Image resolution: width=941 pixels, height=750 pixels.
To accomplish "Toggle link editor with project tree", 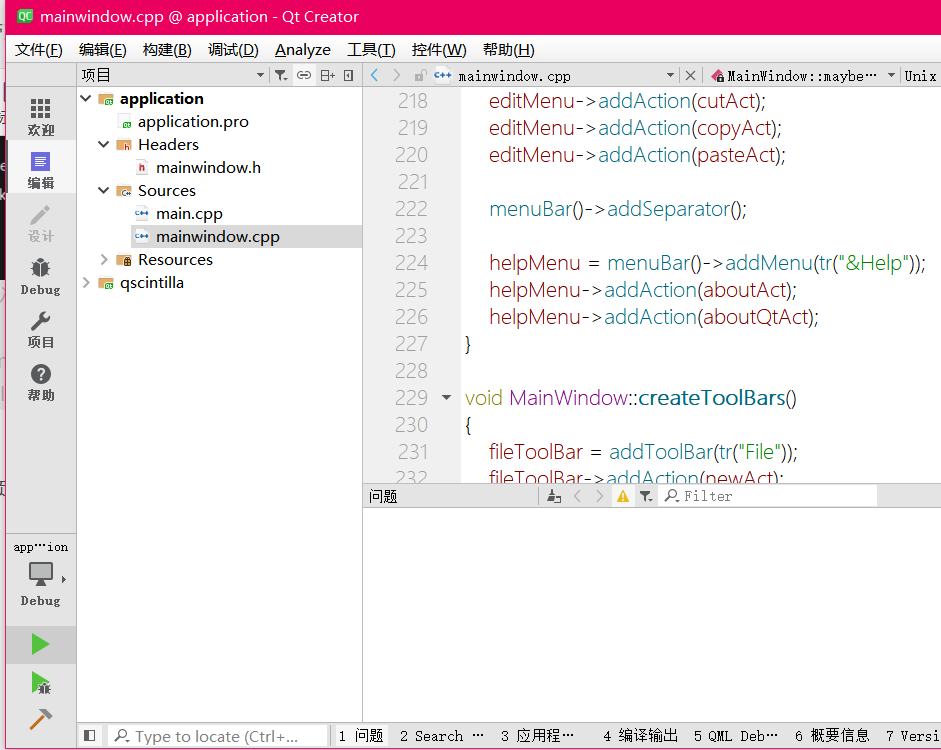I will [x=303, y=74].
